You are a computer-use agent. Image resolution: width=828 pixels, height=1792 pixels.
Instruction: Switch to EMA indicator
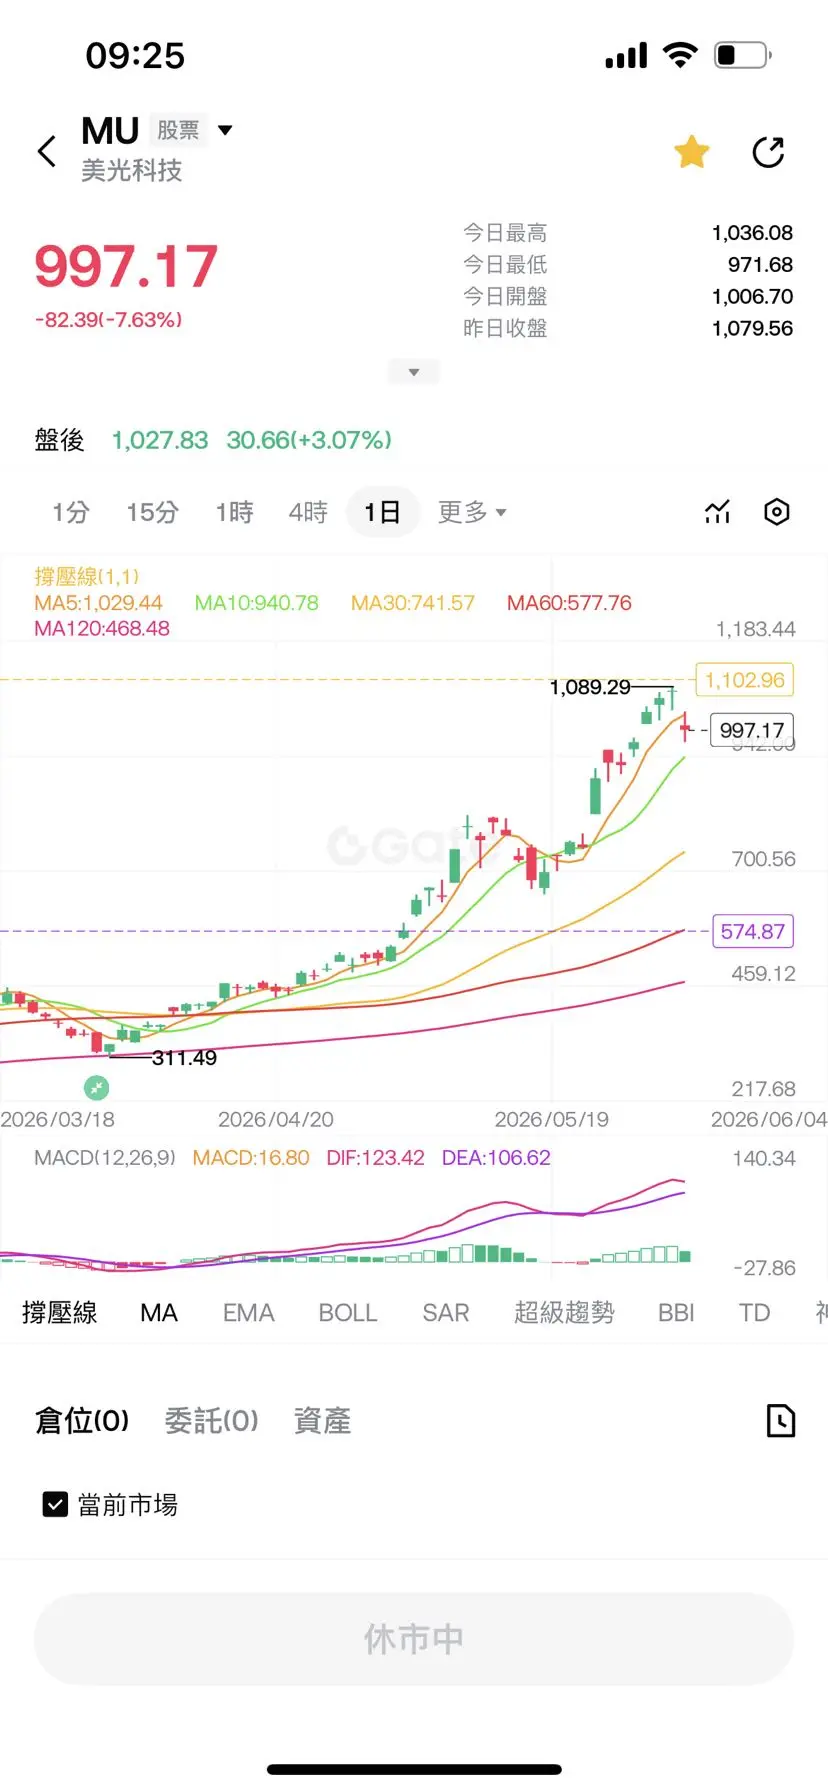[248, 1312]
